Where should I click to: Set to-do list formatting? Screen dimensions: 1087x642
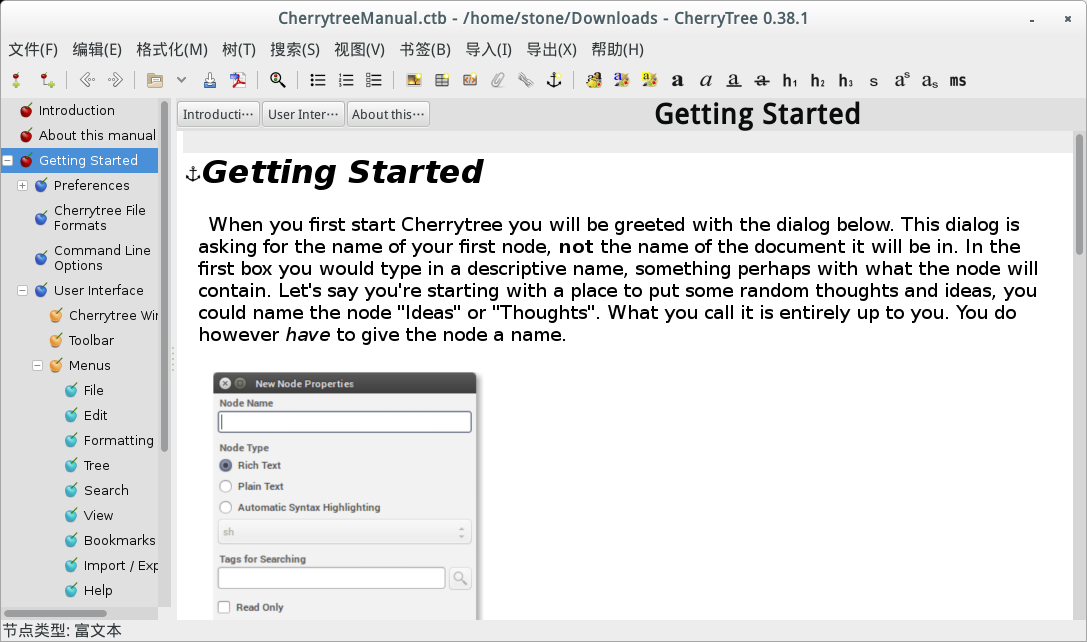click(374, 80)
